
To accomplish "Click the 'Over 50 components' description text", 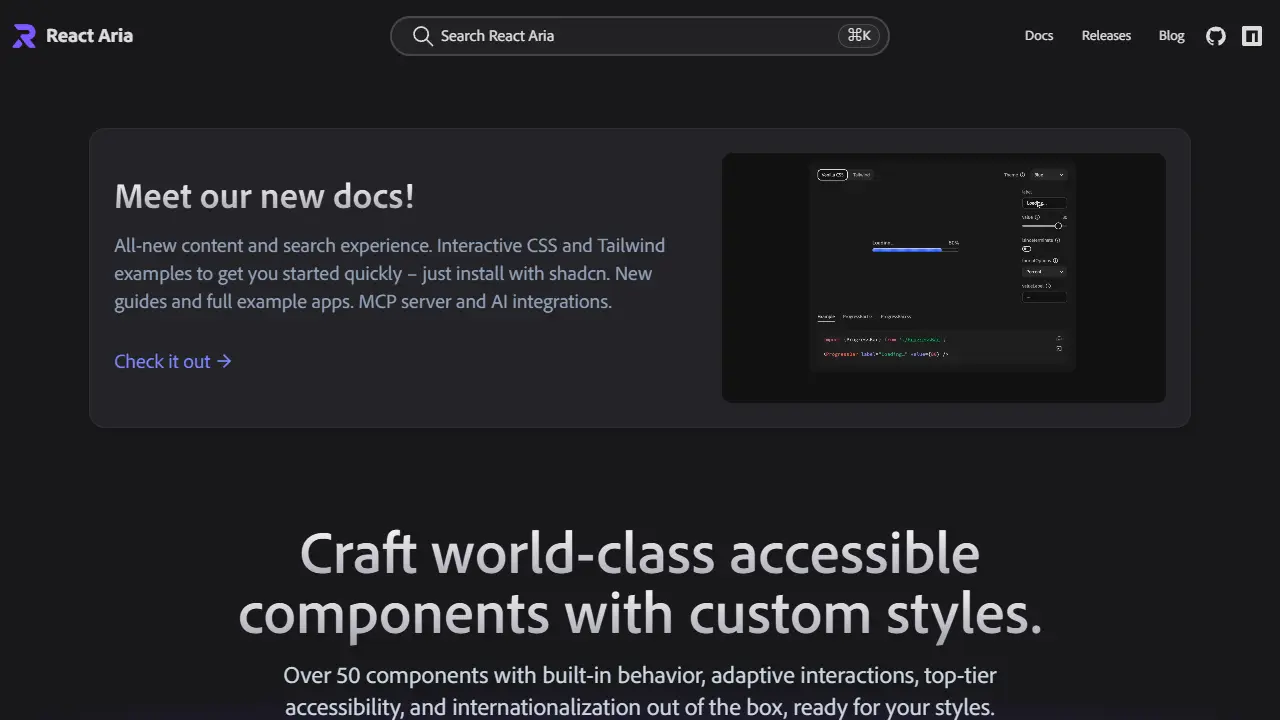I will tap(640, 691).
